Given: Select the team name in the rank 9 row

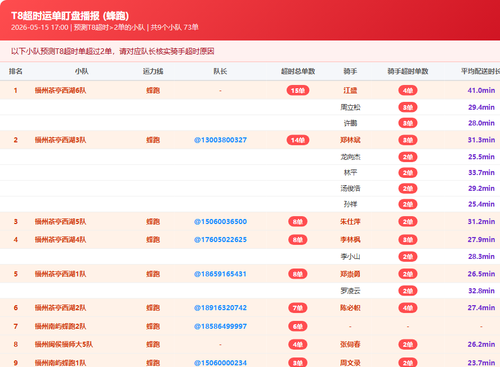Looking at the screenshot, I should [x=60, y=363].
